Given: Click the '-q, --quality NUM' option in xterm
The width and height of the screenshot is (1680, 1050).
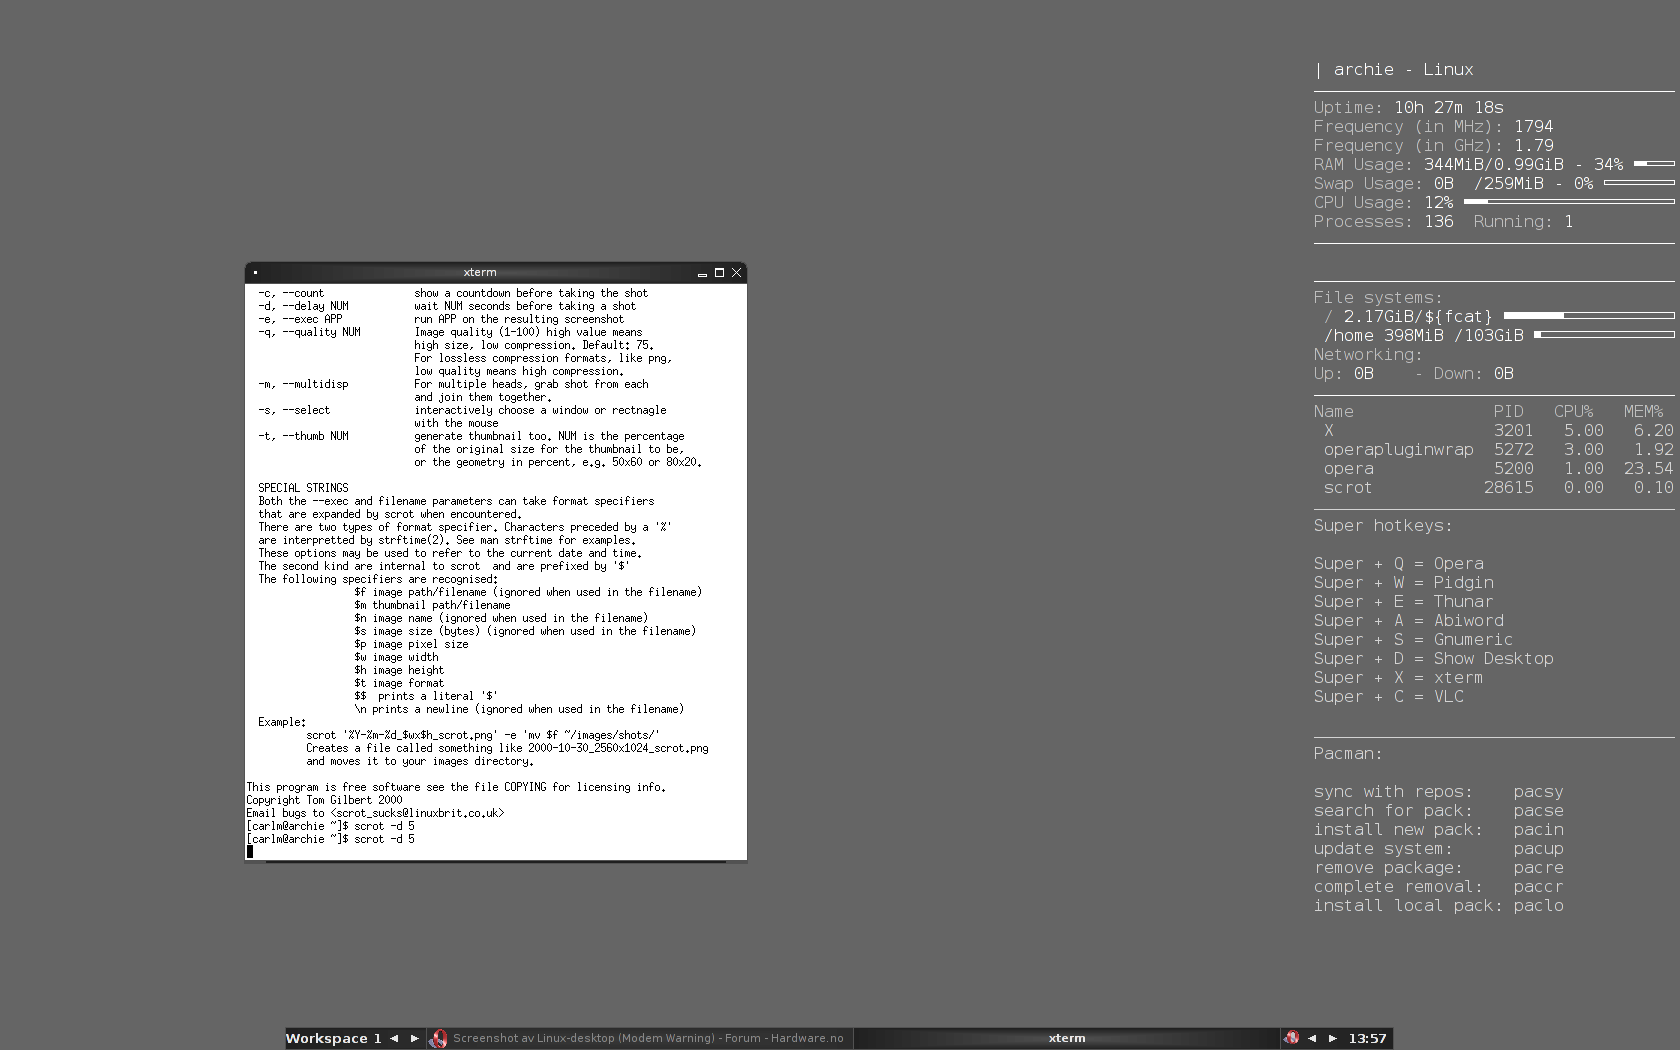Looking at the screenshot, I should pyautogui.click(x=309, y=332).
